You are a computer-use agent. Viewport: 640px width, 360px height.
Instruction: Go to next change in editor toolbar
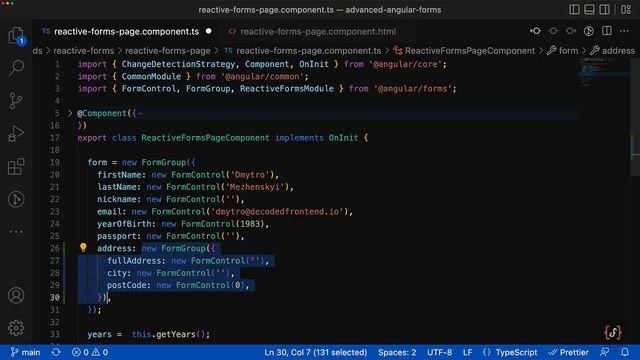[571, 31]
